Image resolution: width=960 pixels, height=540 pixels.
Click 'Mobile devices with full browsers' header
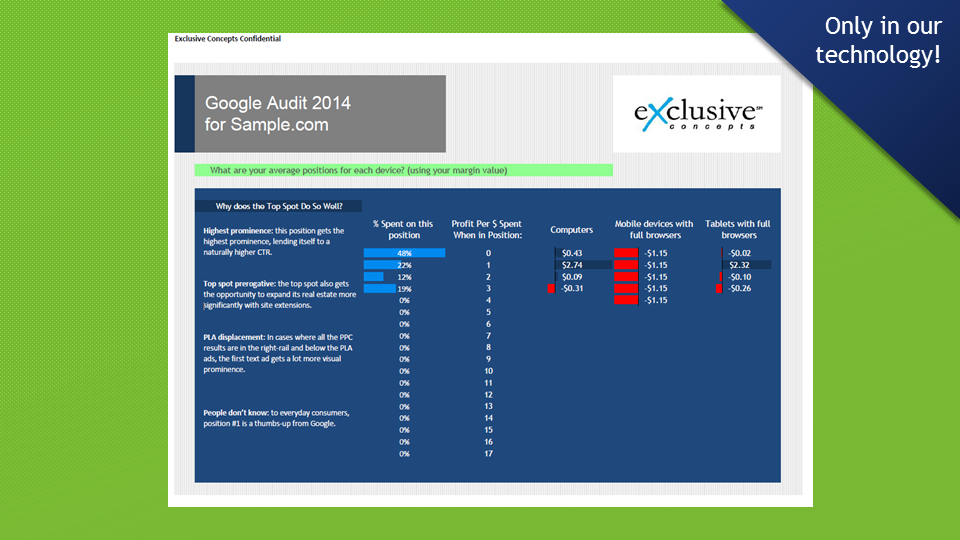(654, 230)
